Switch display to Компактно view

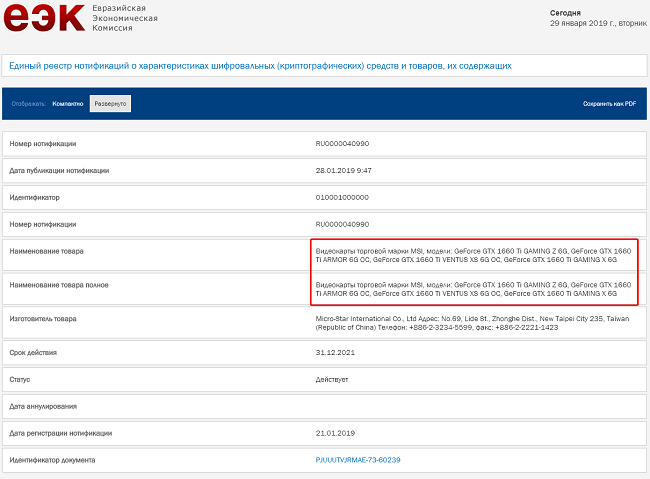tap(68, 104)
